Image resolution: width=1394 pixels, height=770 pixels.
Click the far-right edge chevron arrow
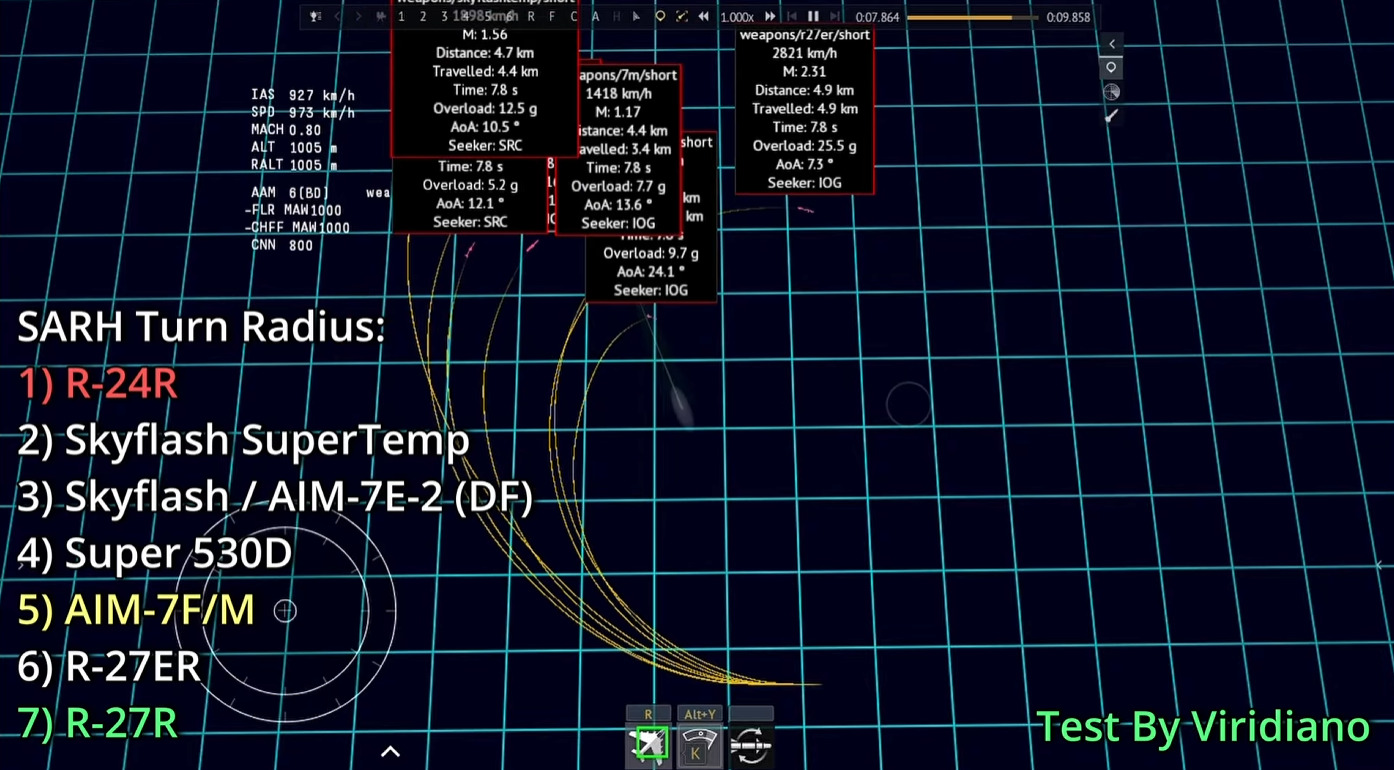pos(1381,566)
